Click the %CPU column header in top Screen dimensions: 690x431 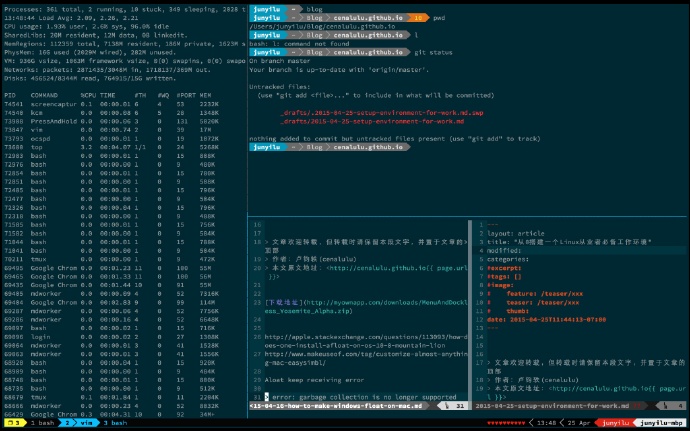[x=88, y=96]
